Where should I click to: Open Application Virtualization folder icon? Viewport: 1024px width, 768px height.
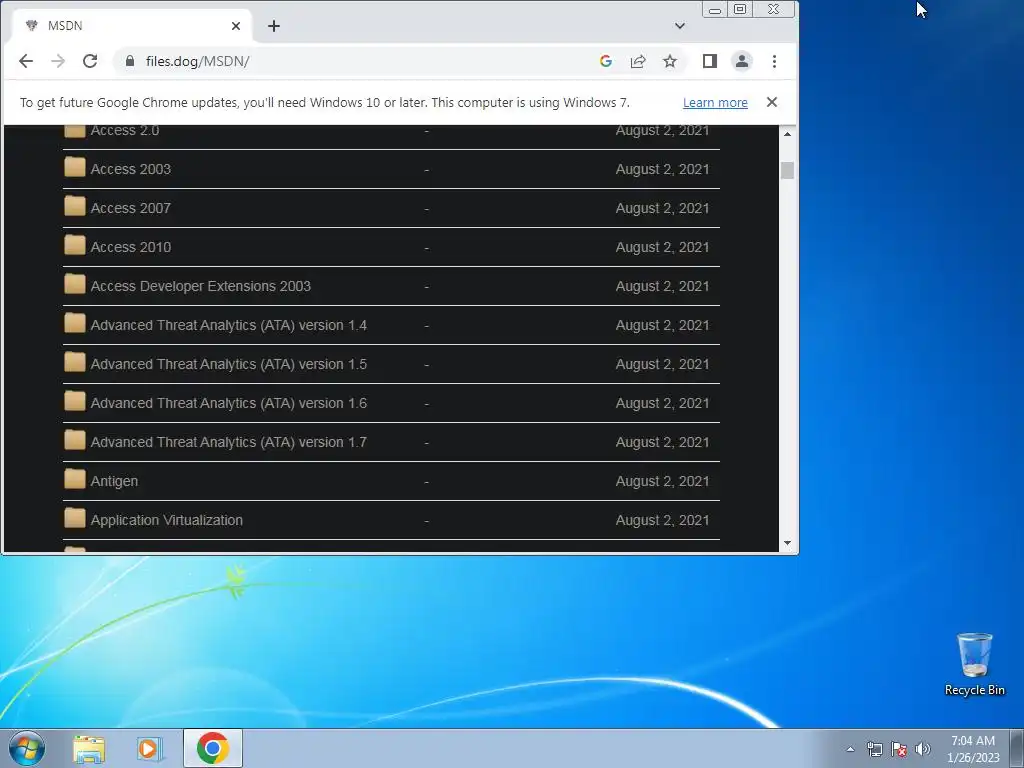(x=74, y=519)
